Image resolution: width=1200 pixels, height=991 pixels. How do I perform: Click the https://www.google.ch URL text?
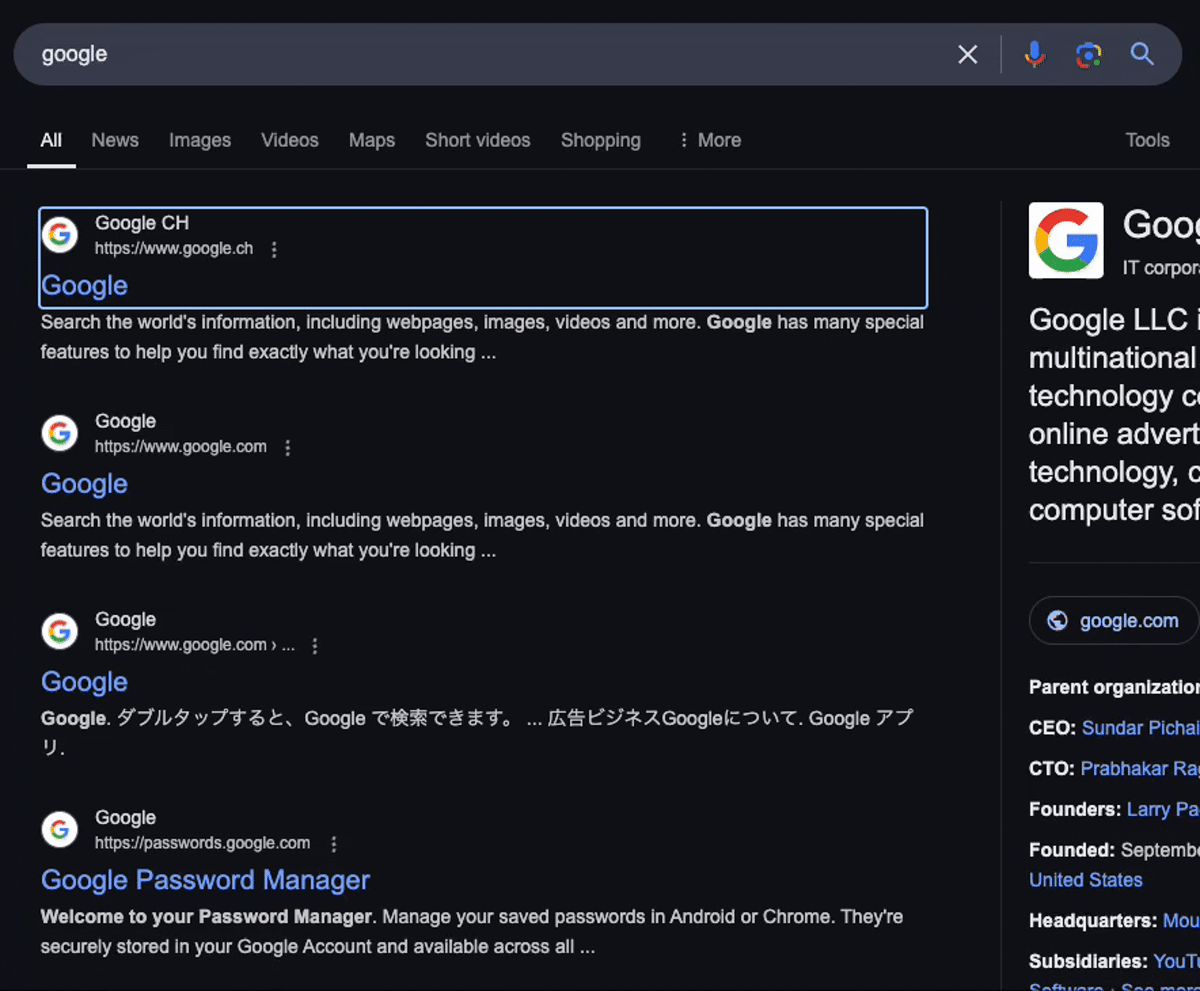174,249
